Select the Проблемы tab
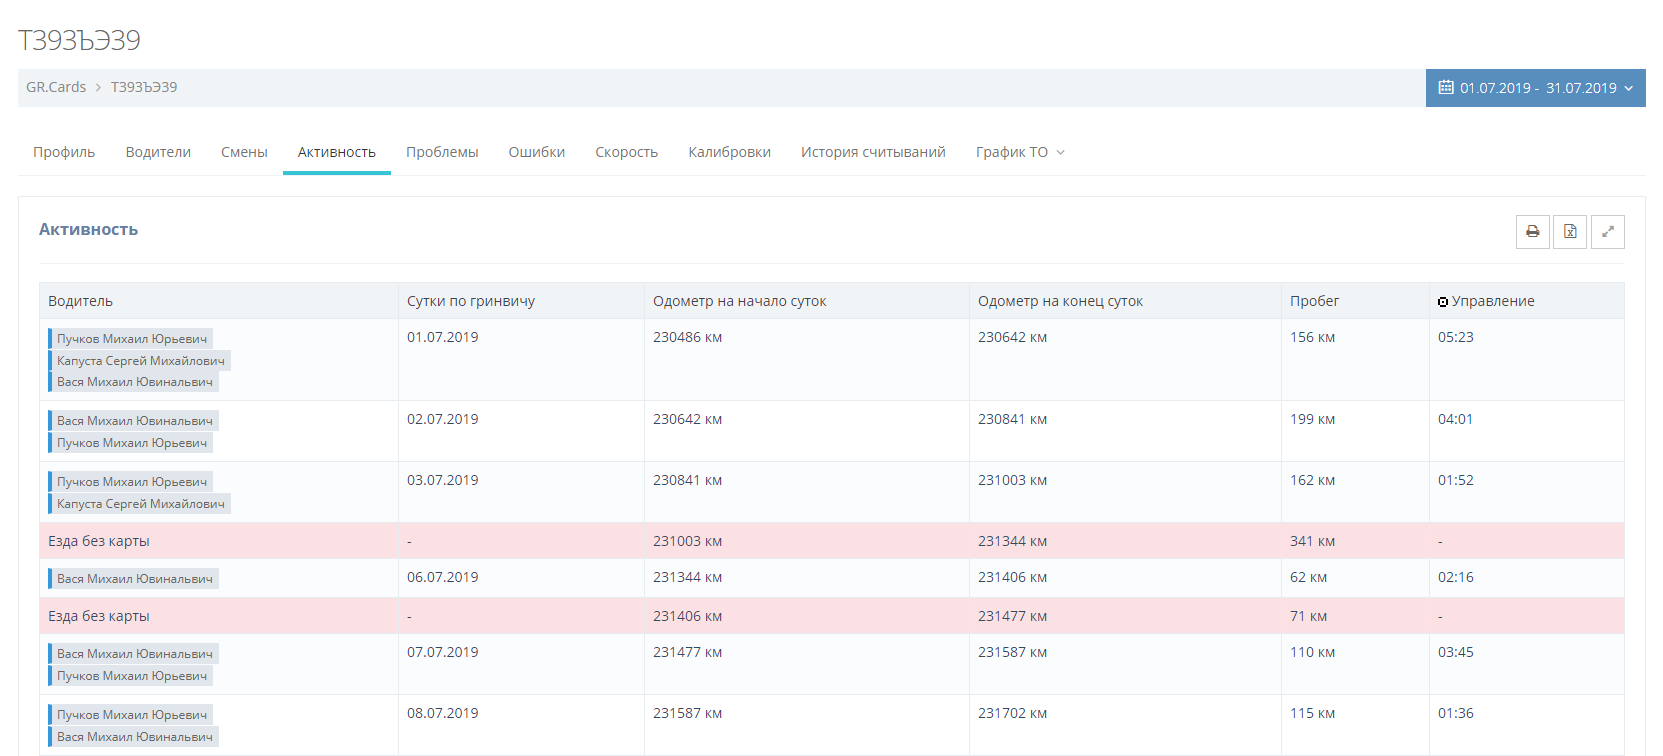The width and height of the screenshot is (1663, 756). pyautogui.click(x=442, y=152)
